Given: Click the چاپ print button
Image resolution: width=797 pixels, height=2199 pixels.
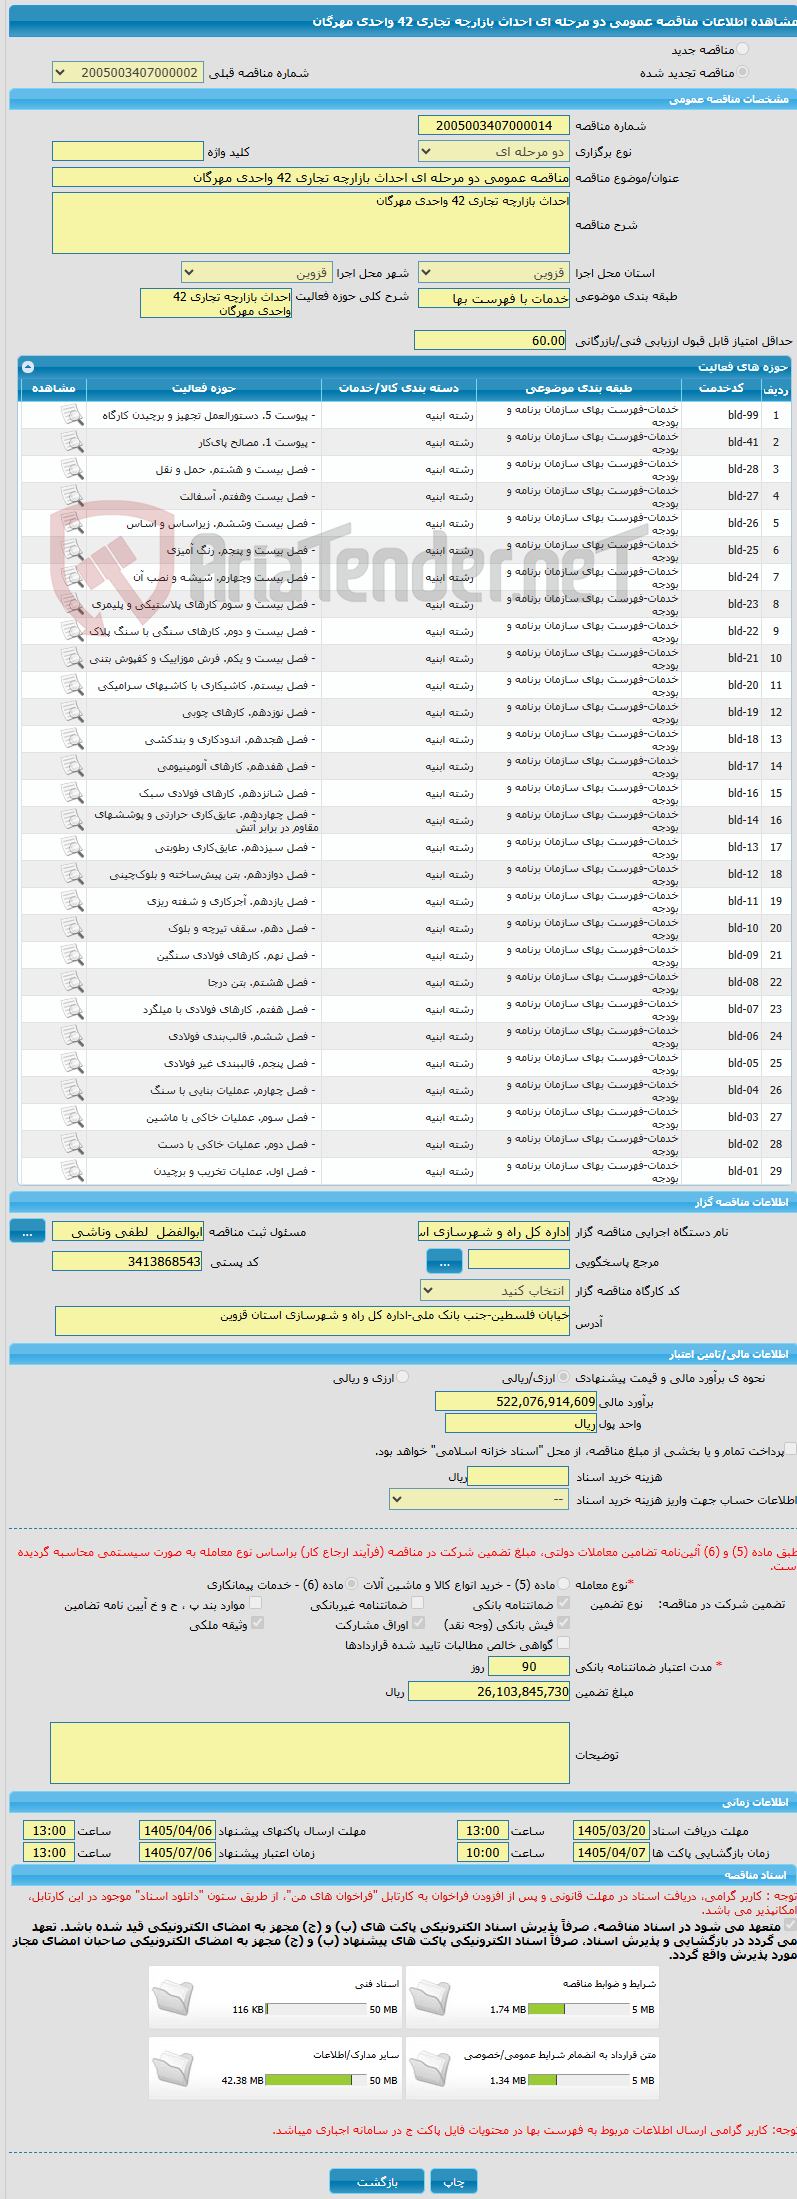Looking at the screenshot, I should click(x=454, y=2180).
